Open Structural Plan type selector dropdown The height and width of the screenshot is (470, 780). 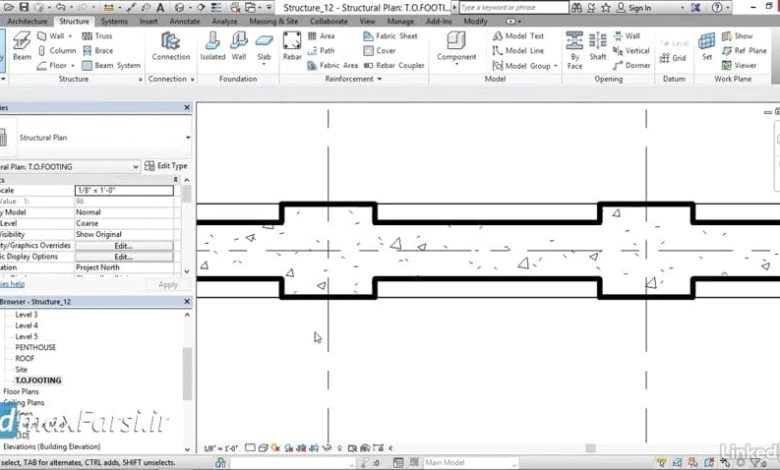pos(188,138)
